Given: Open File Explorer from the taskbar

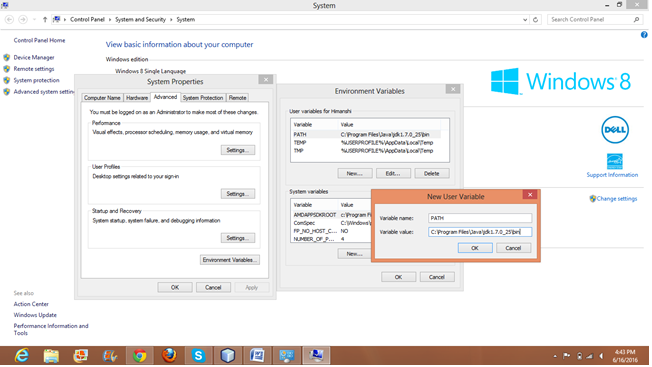Looking at the screenshot, I should click(x=51, y=356).
